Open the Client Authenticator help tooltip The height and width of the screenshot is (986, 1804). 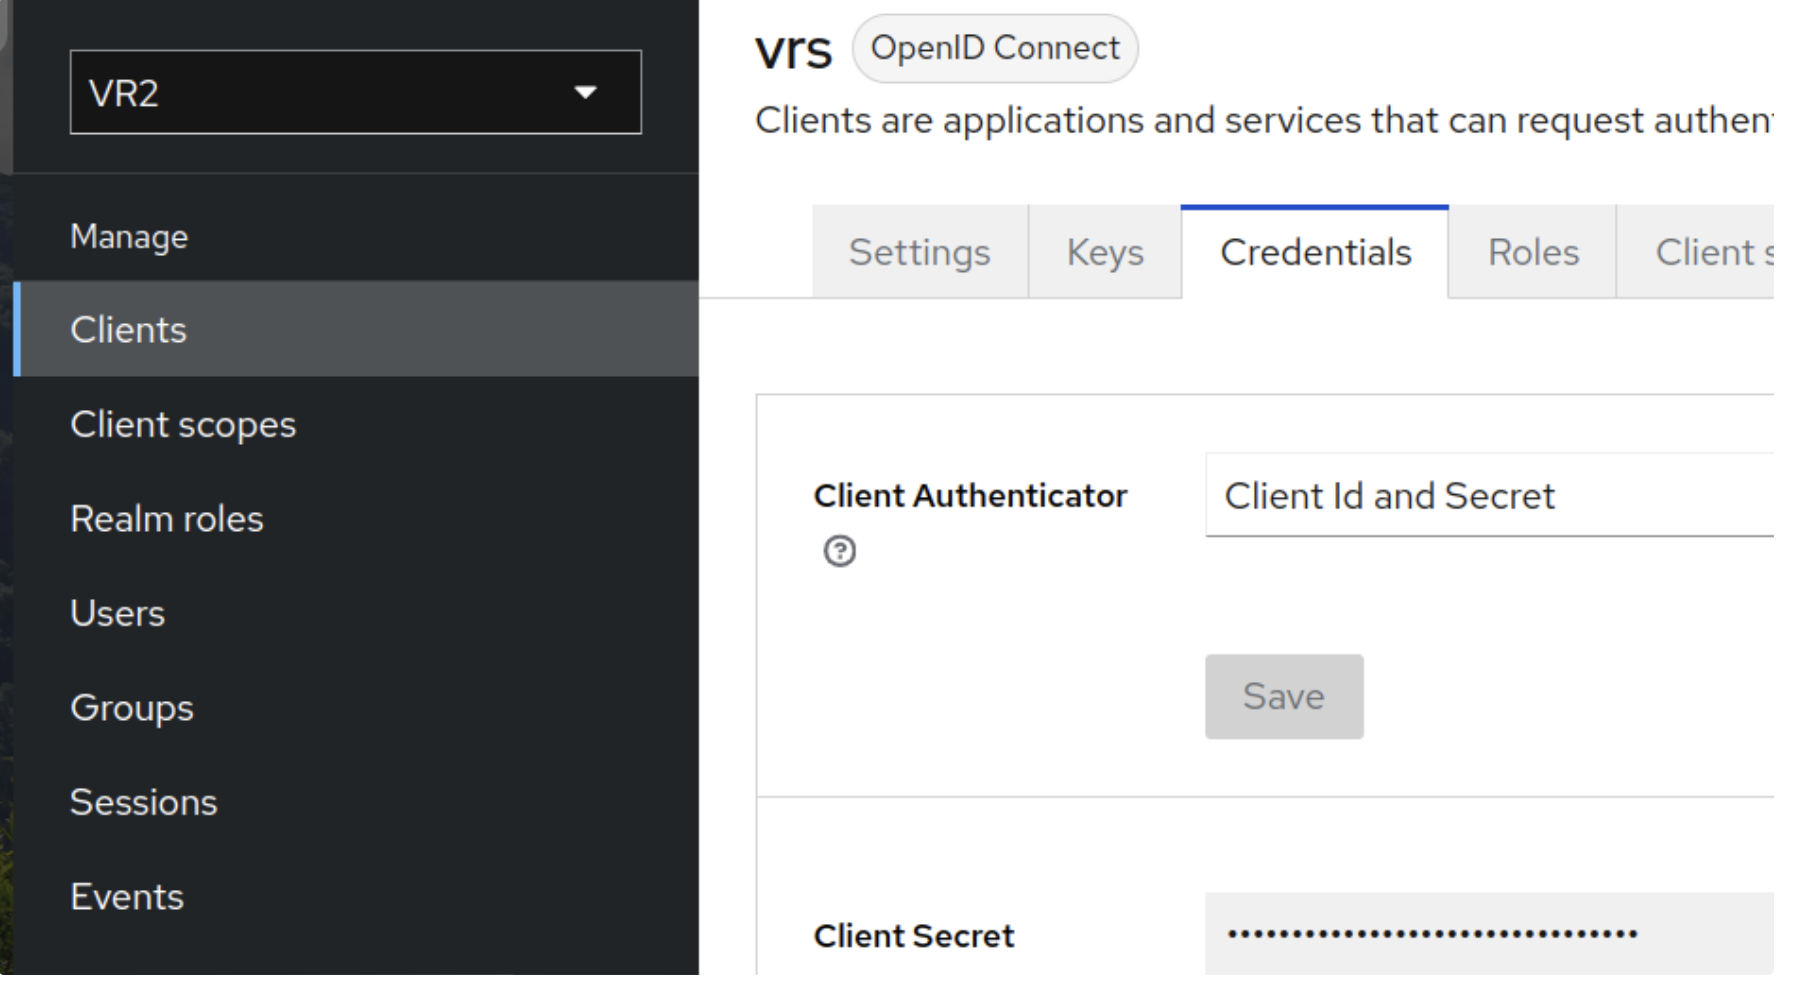[x=840, y=551]
